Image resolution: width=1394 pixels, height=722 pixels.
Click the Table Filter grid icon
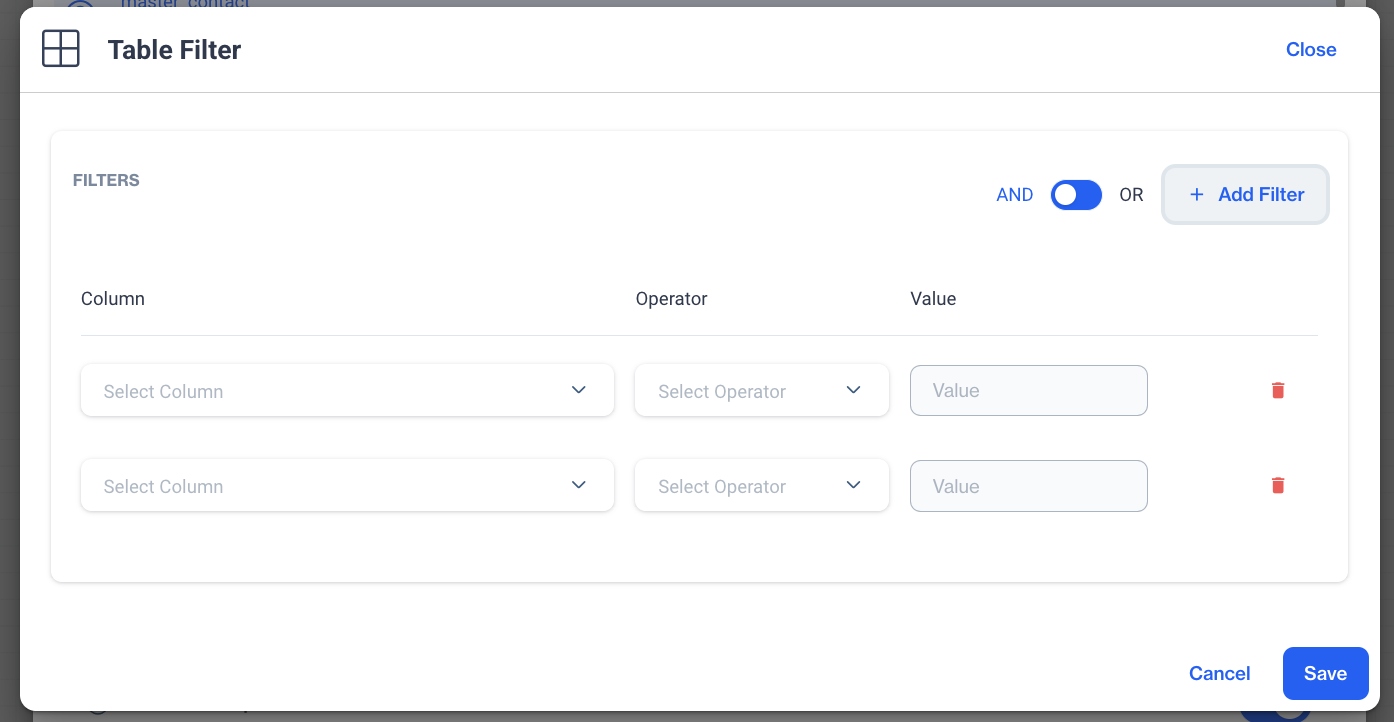point(60,49)
